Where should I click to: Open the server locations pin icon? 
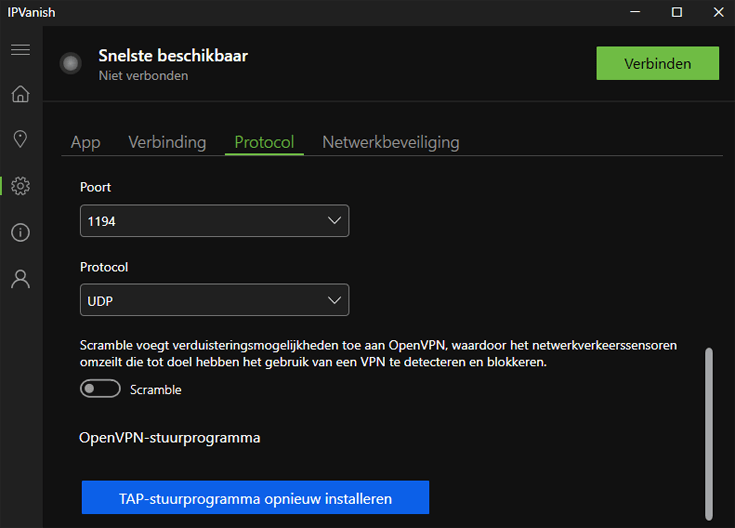(x=20, y=139)
